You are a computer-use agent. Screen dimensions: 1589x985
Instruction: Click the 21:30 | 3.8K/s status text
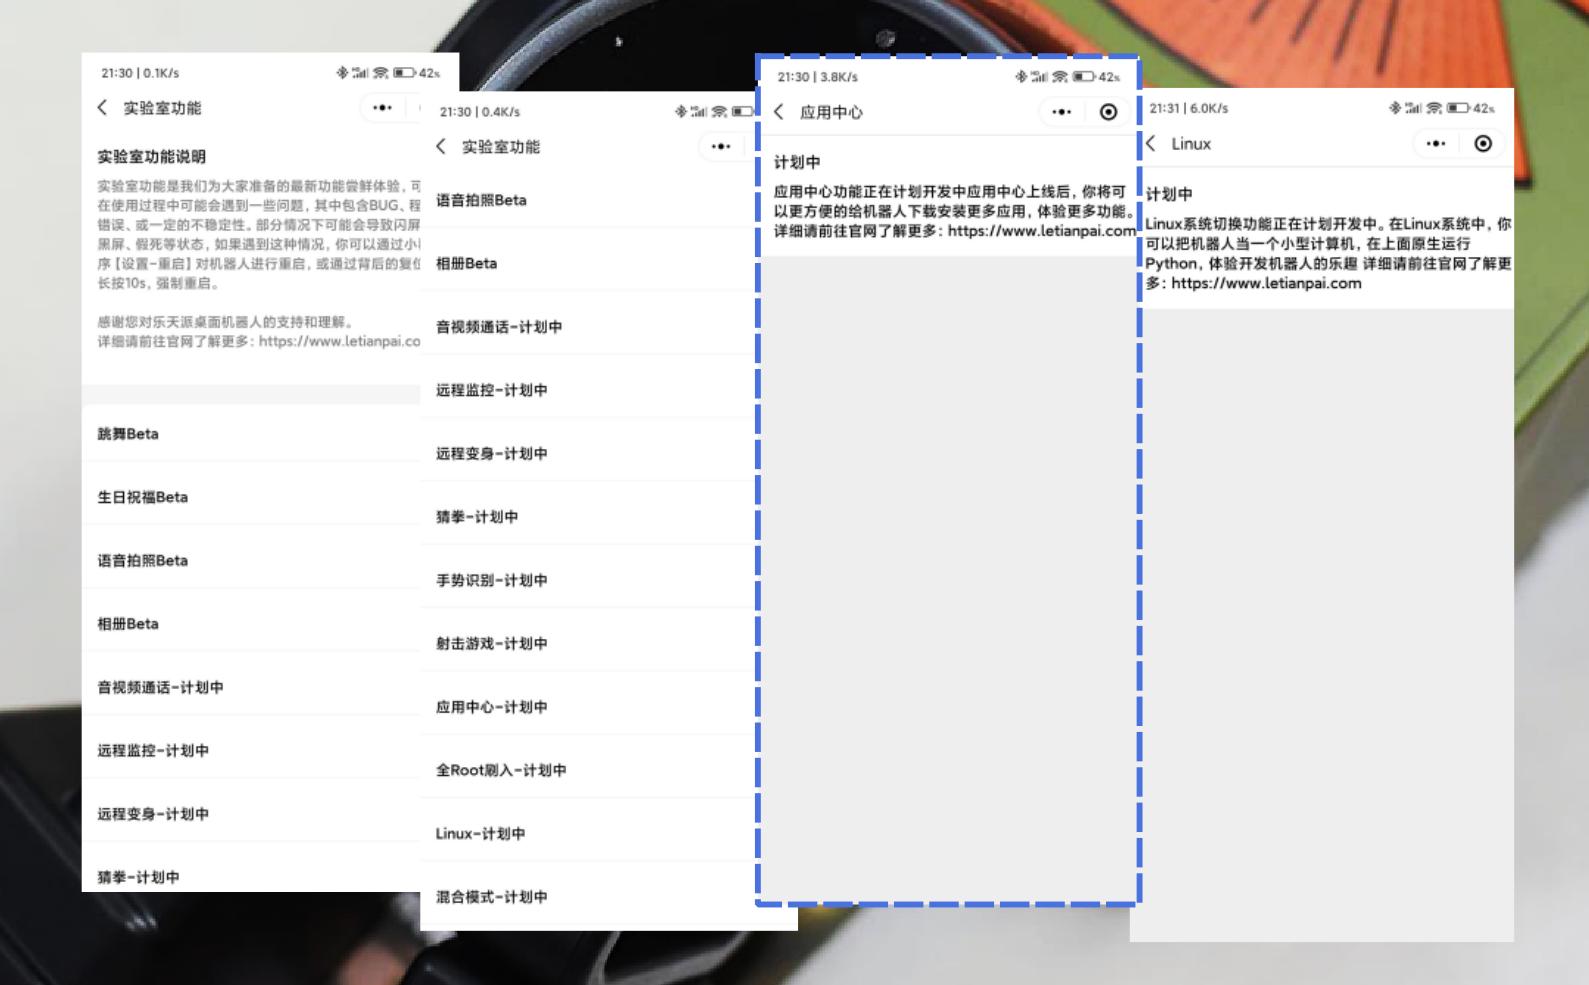(817, 77)
